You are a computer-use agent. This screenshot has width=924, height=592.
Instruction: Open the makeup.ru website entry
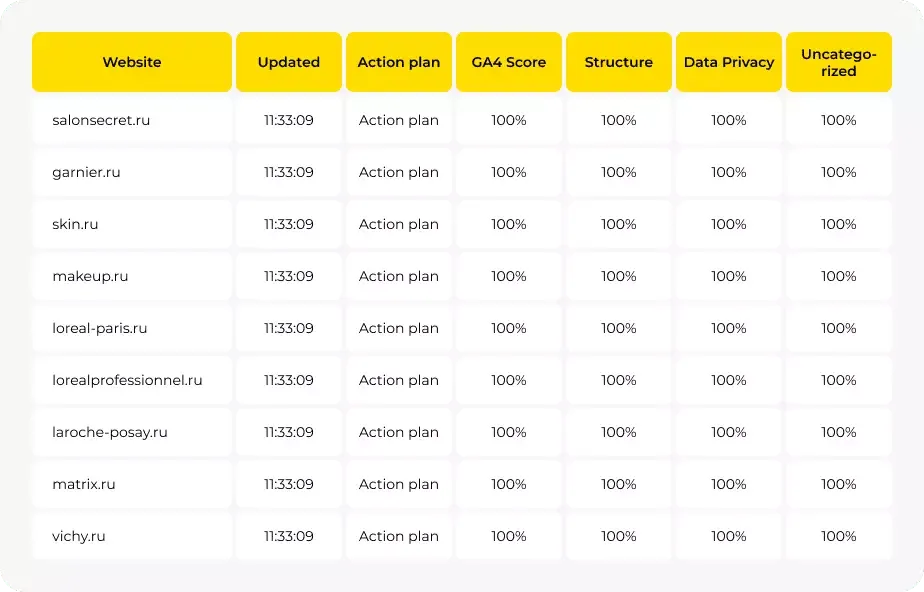click(x=90, y=276)
